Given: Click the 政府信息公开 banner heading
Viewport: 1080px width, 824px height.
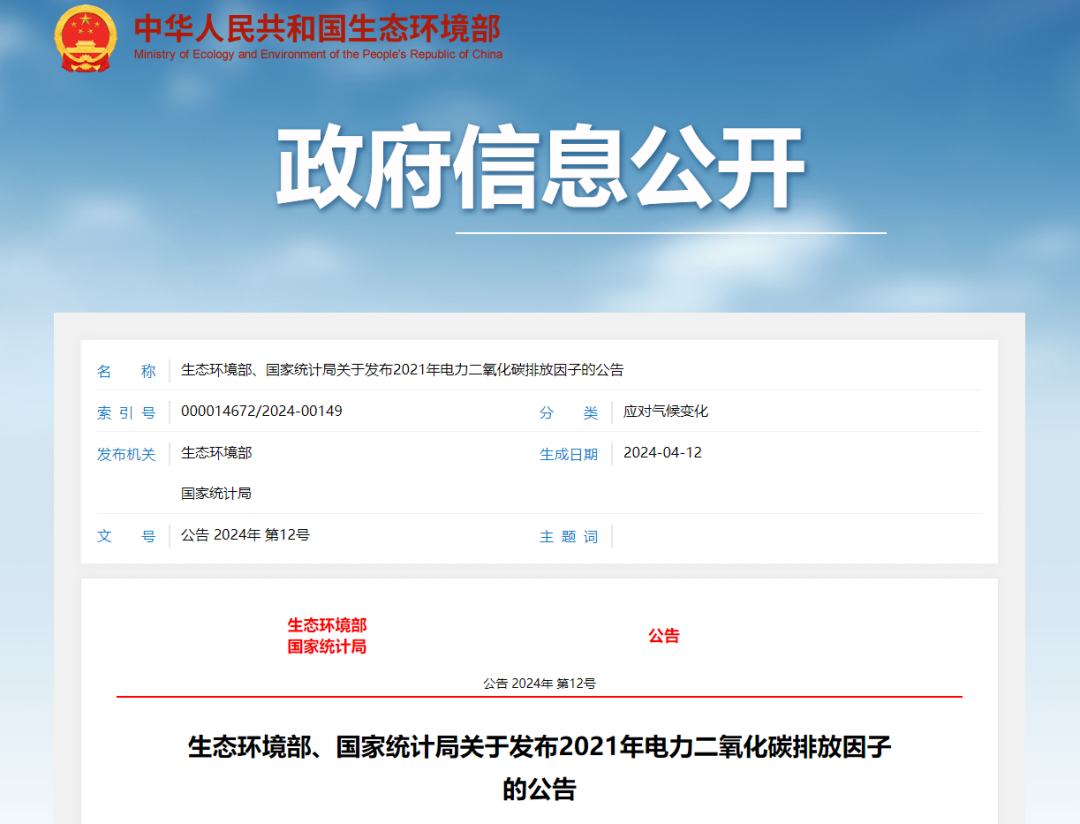Looking at the screenshot, I should 540,167.
